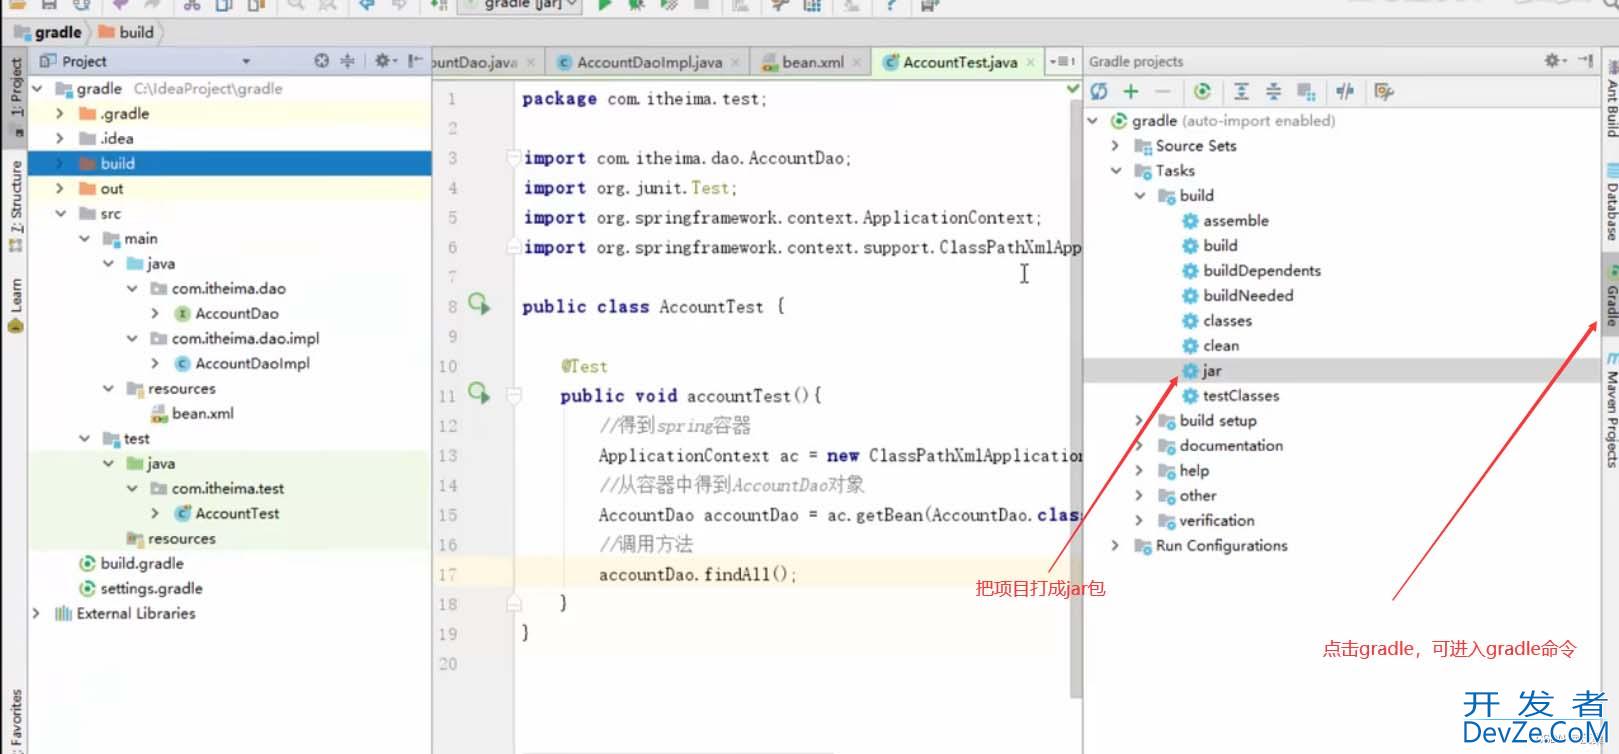
Task: Open Maven Projects side tab
Action: pos(1611,409)
